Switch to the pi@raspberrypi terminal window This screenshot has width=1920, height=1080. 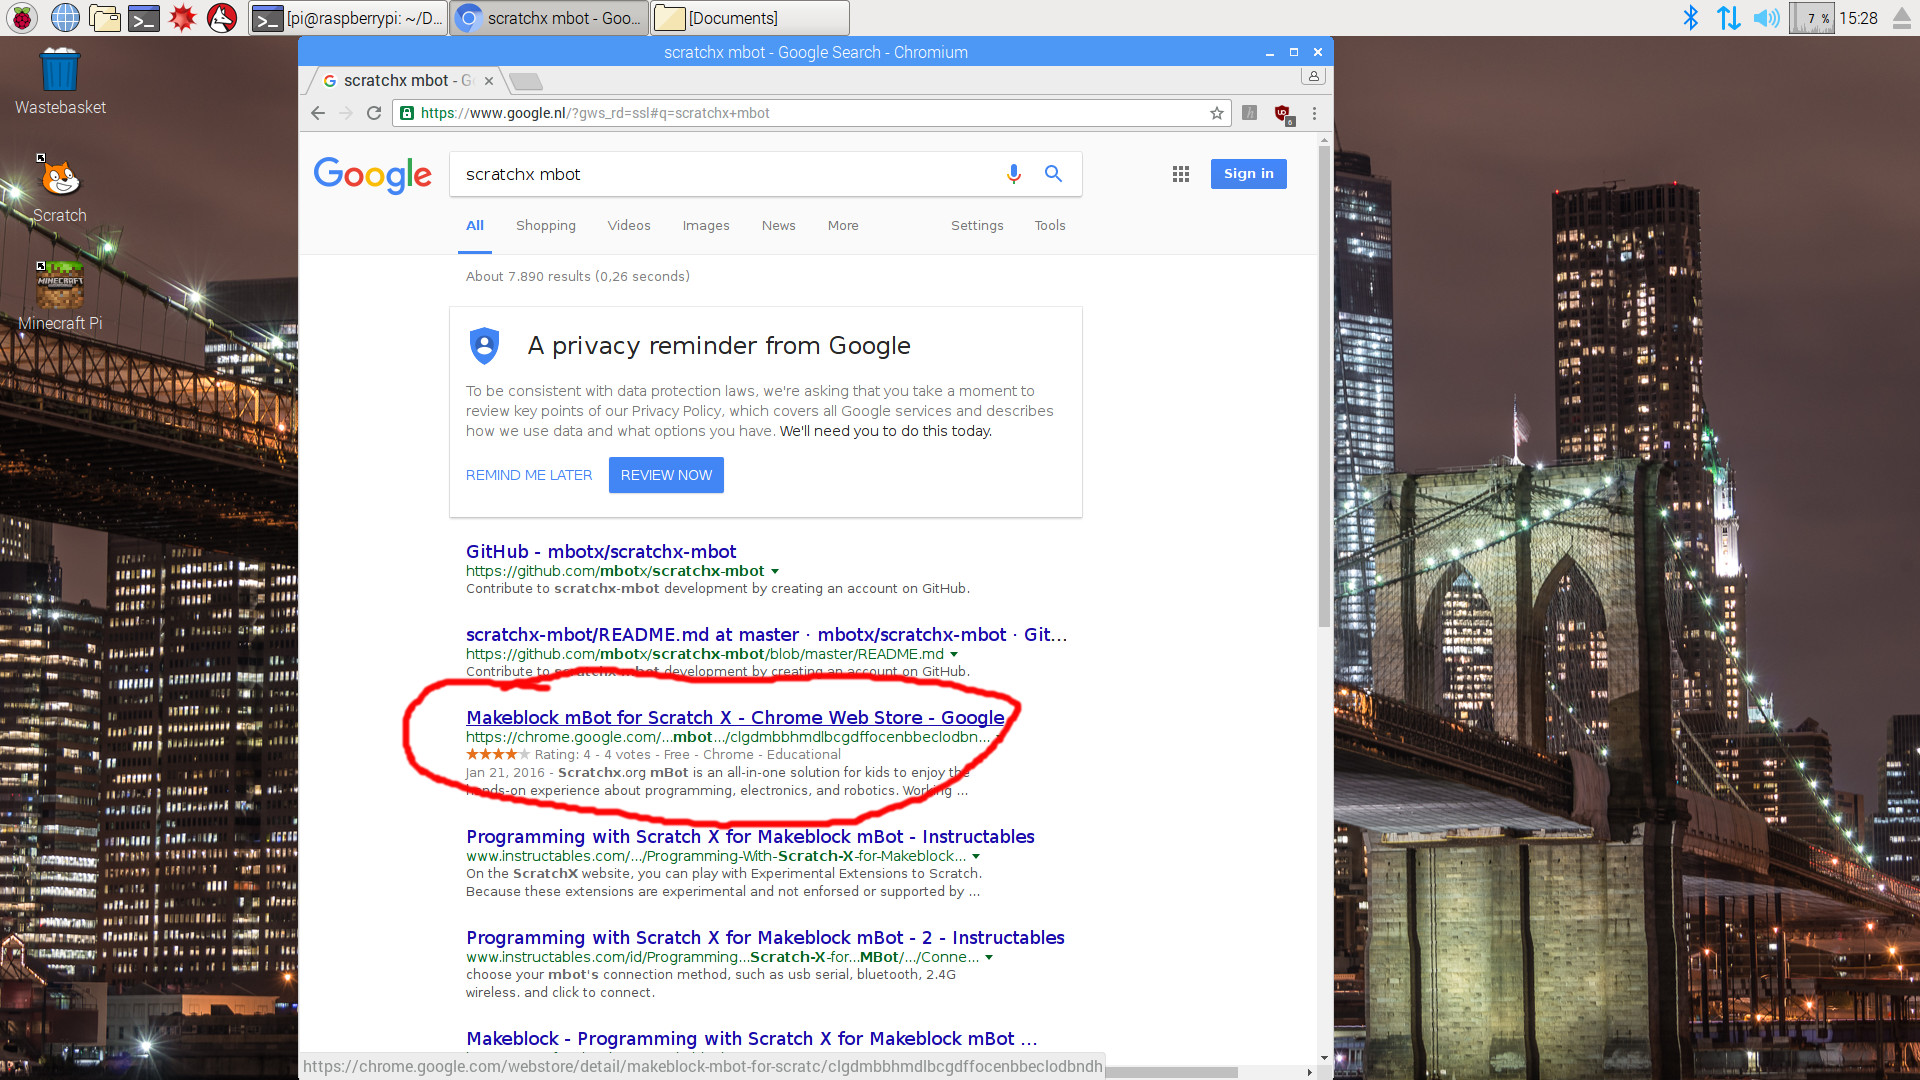(347, 18)
